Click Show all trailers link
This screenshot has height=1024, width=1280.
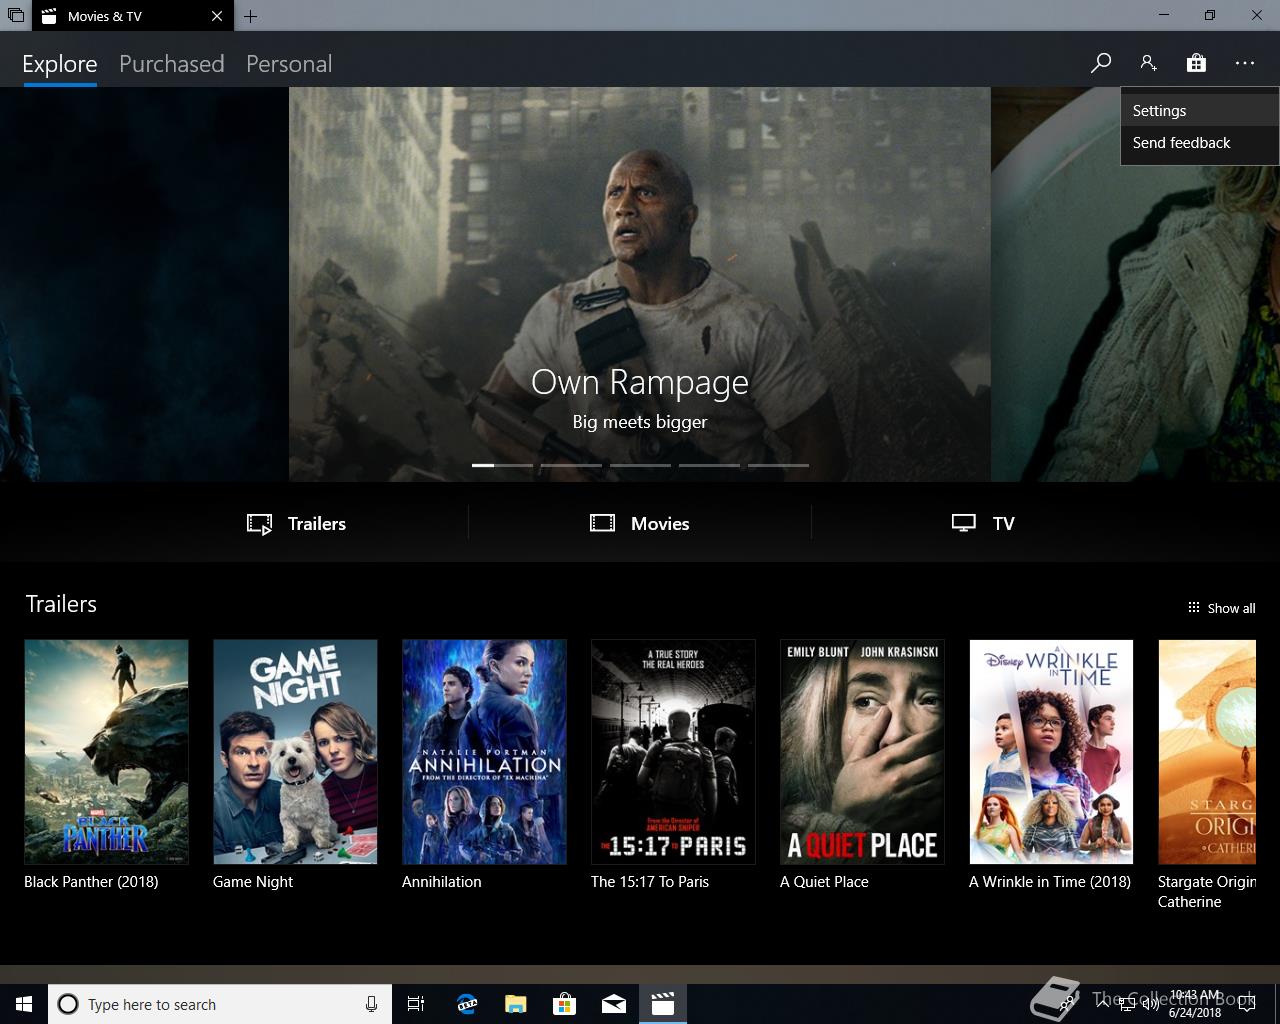(x=1221, y=608)
